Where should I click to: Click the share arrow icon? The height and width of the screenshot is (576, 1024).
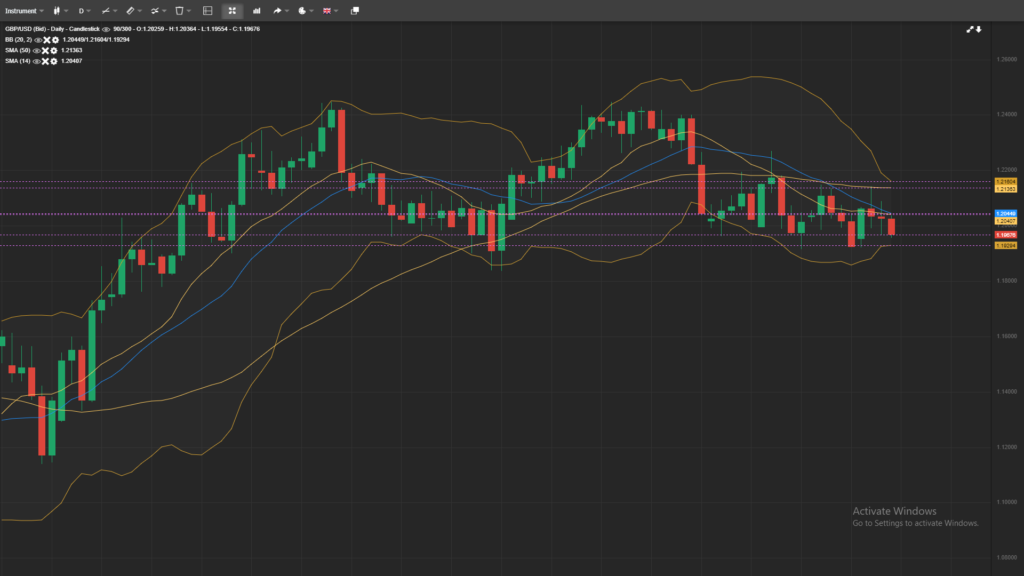click(277, 11)
